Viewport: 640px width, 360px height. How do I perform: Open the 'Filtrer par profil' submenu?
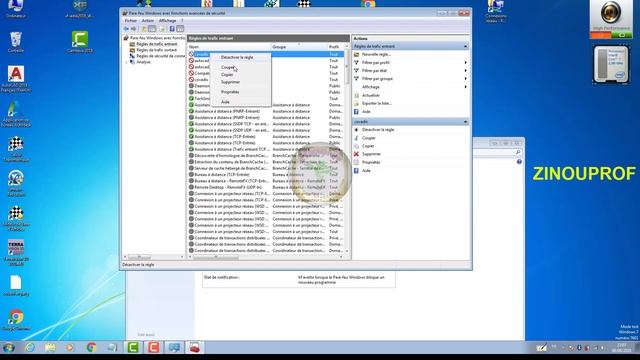376,62
